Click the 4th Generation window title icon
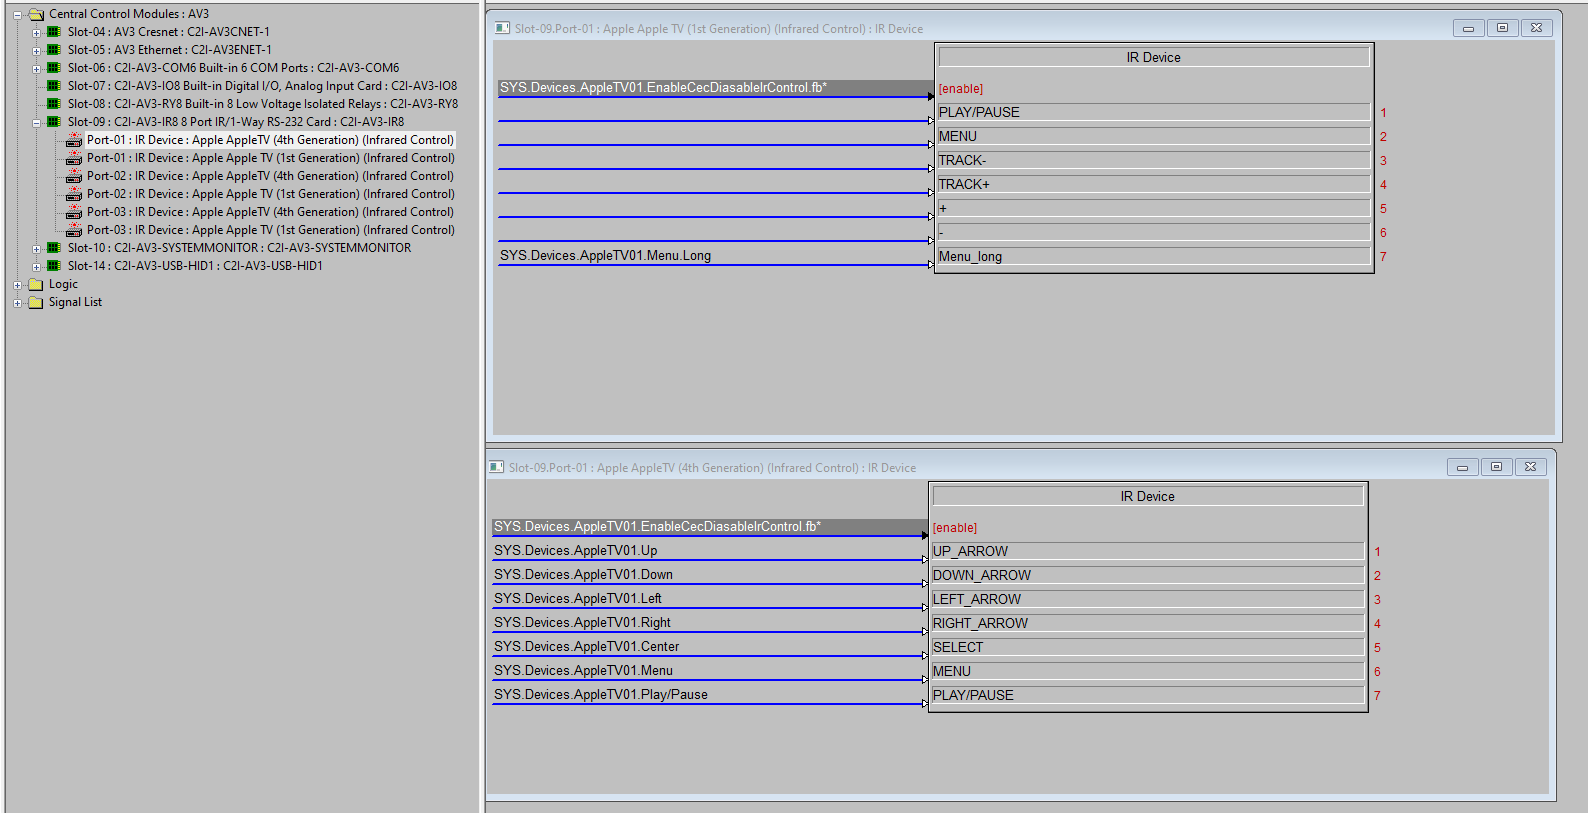1588x813 pixels. (x=496, y=467)
